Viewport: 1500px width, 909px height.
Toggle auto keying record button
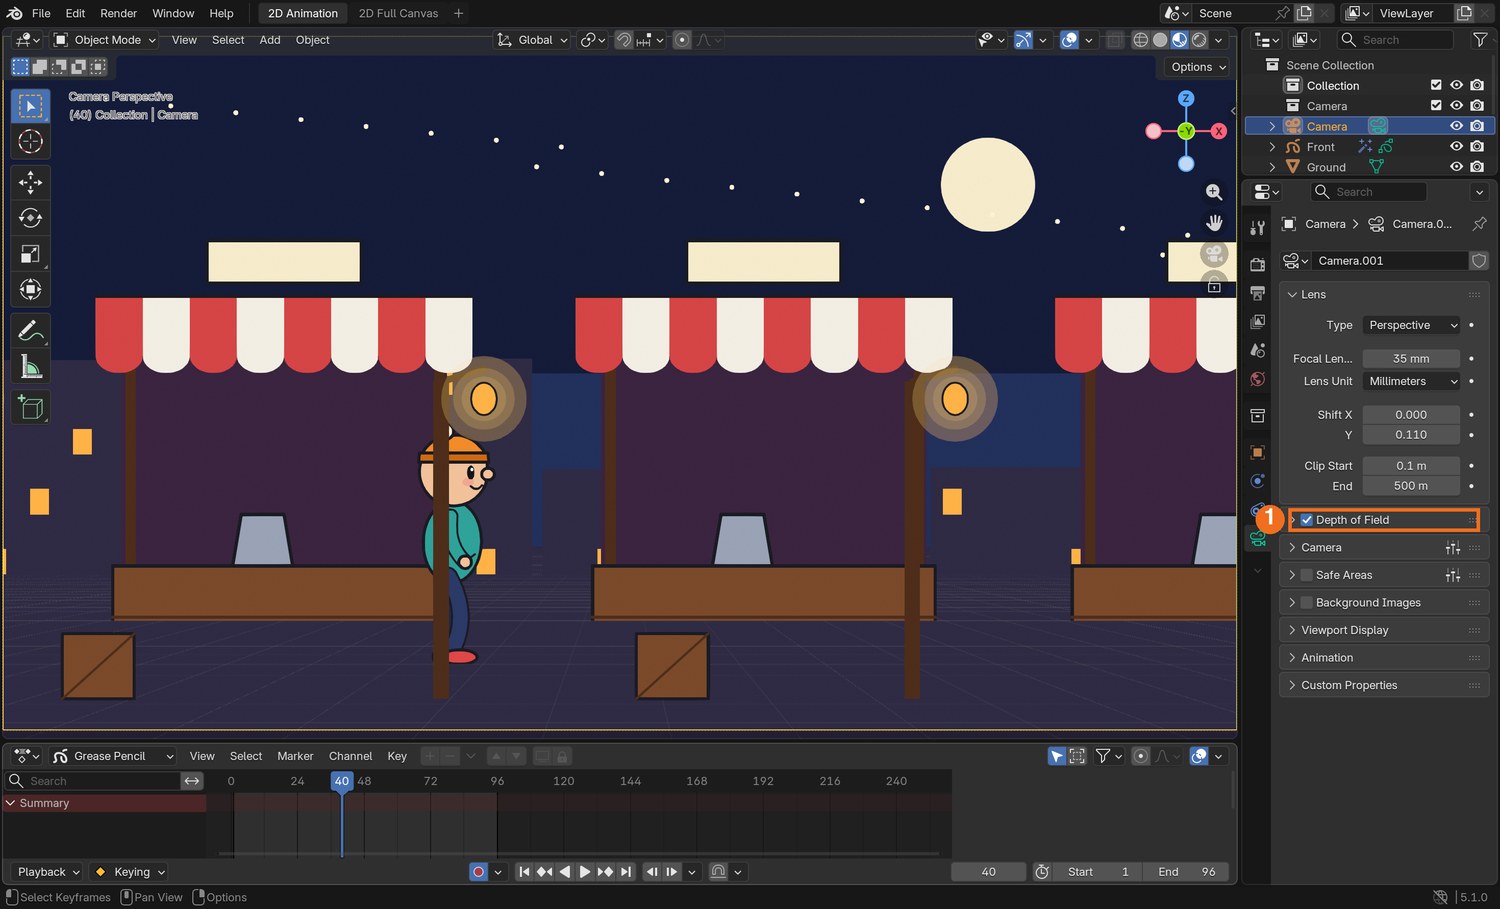(478, 872)
